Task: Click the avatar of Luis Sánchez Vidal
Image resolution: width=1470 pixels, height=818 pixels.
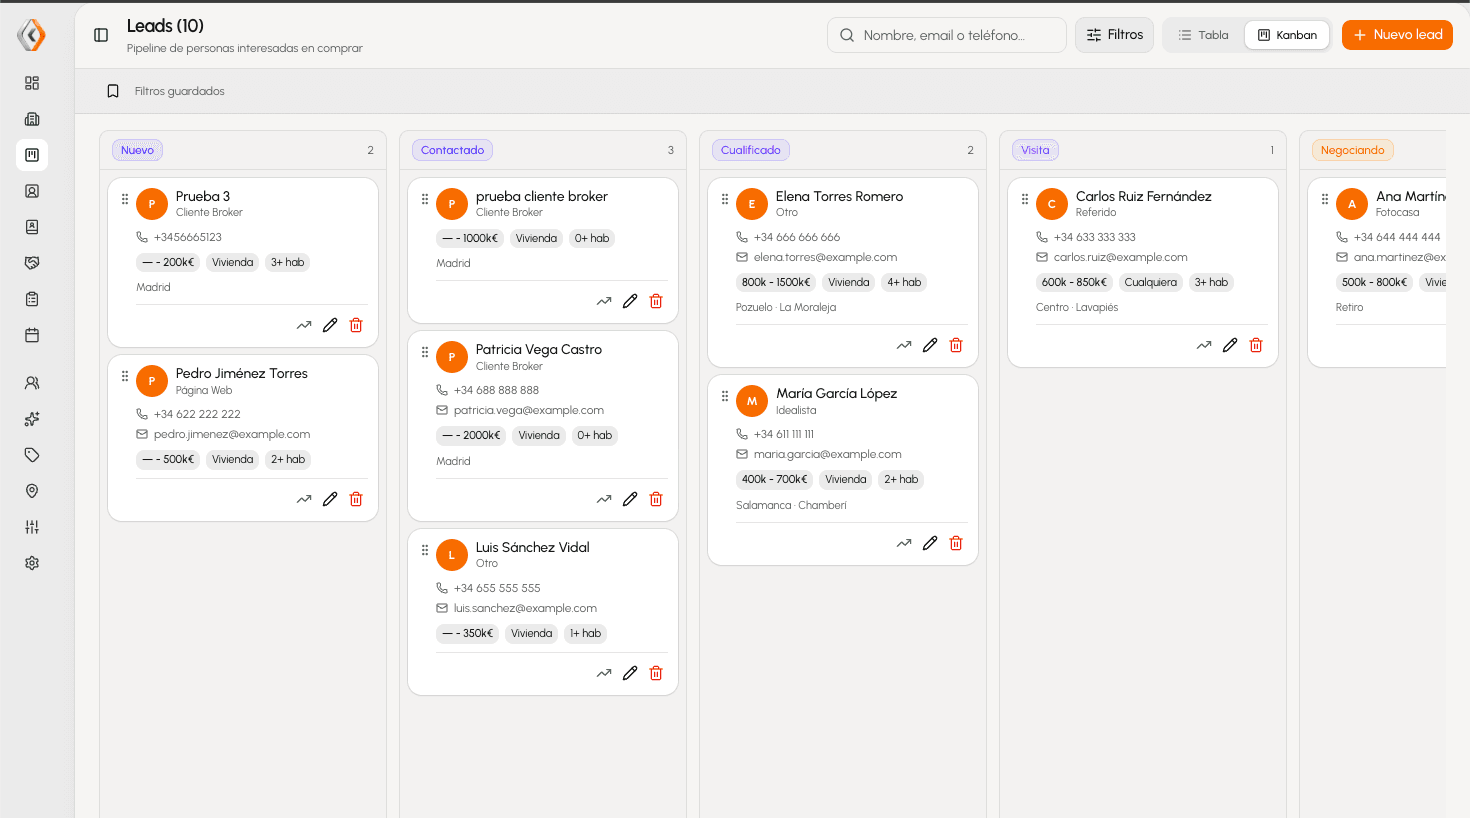Action: tap(452, 555)
